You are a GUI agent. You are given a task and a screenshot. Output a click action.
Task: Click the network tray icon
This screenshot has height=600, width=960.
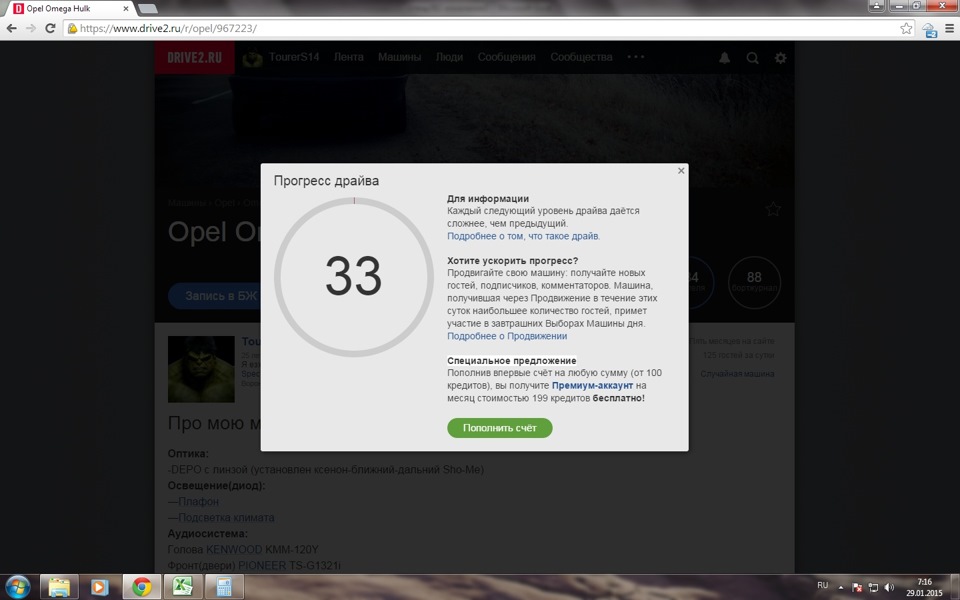tap(873, 588)
